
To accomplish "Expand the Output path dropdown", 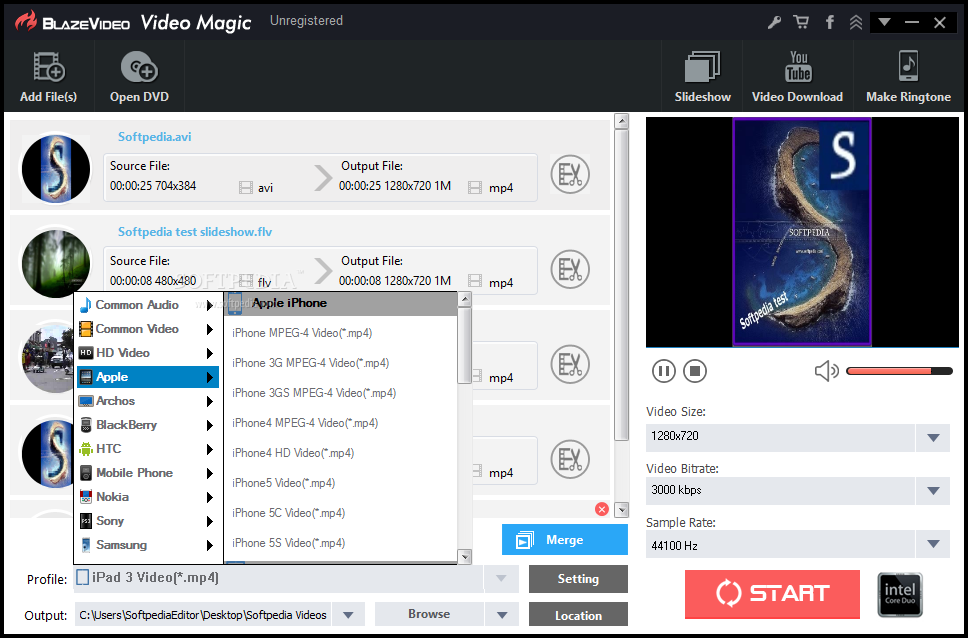I will pos(348,615).
